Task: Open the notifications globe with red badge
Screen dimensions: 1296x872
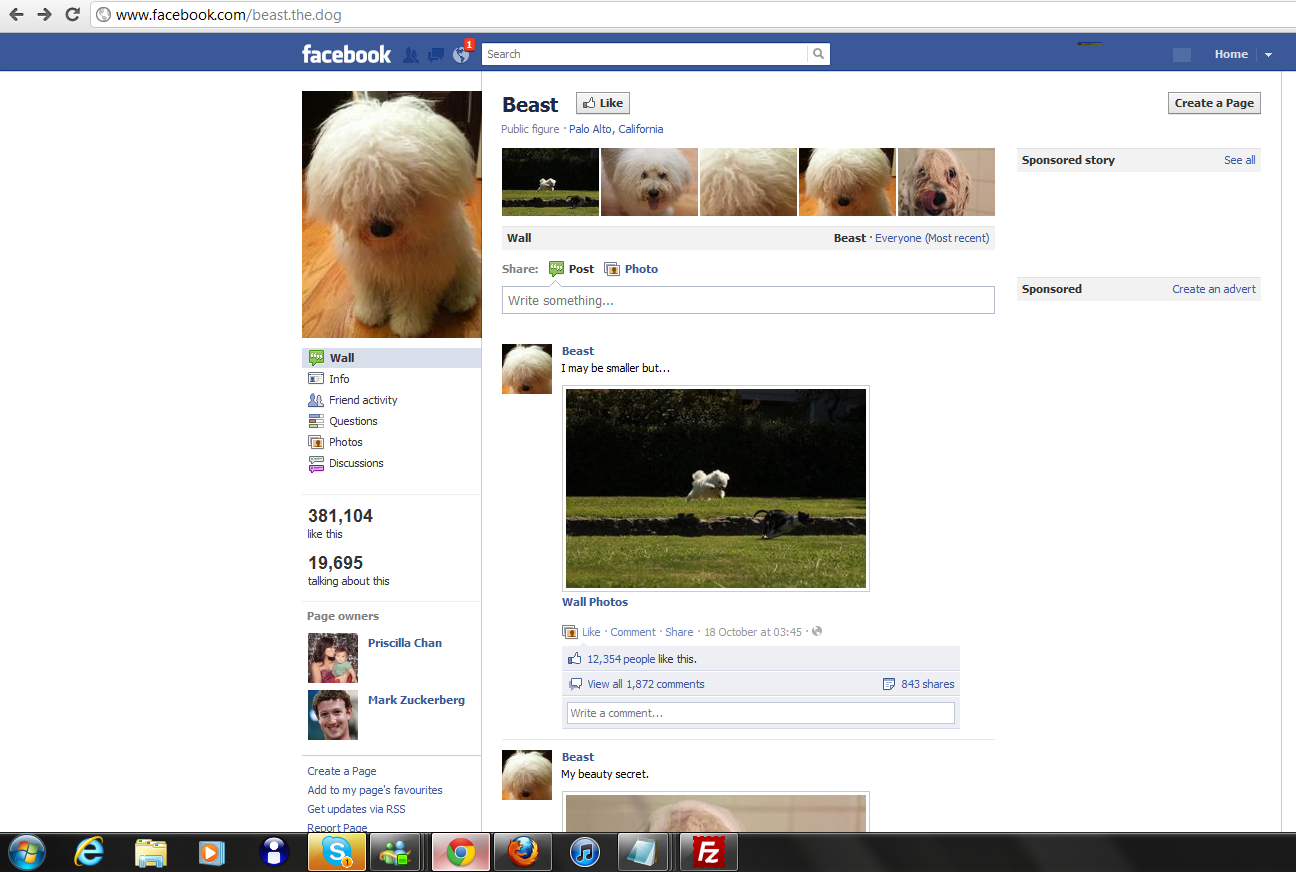Action: pos(462,54)
